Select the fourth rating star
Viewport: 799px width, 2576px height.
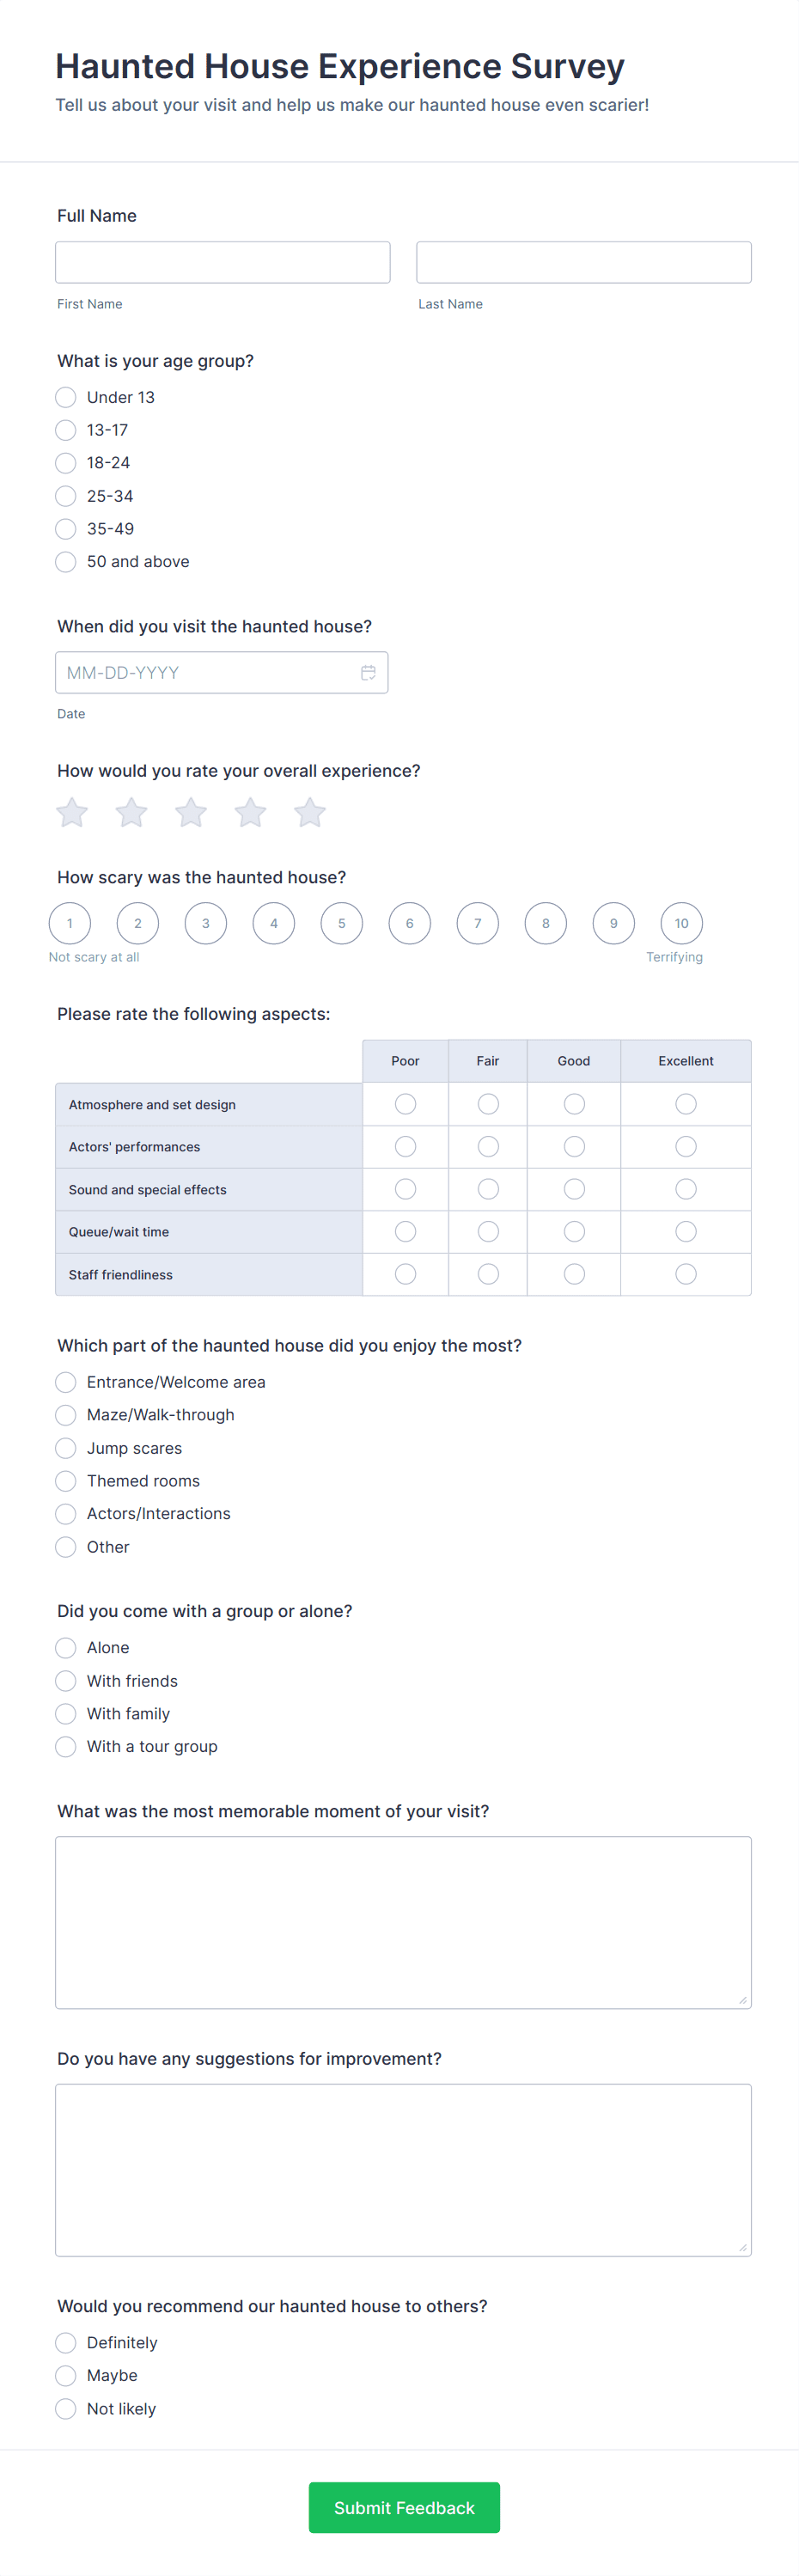tap(250, 813)
